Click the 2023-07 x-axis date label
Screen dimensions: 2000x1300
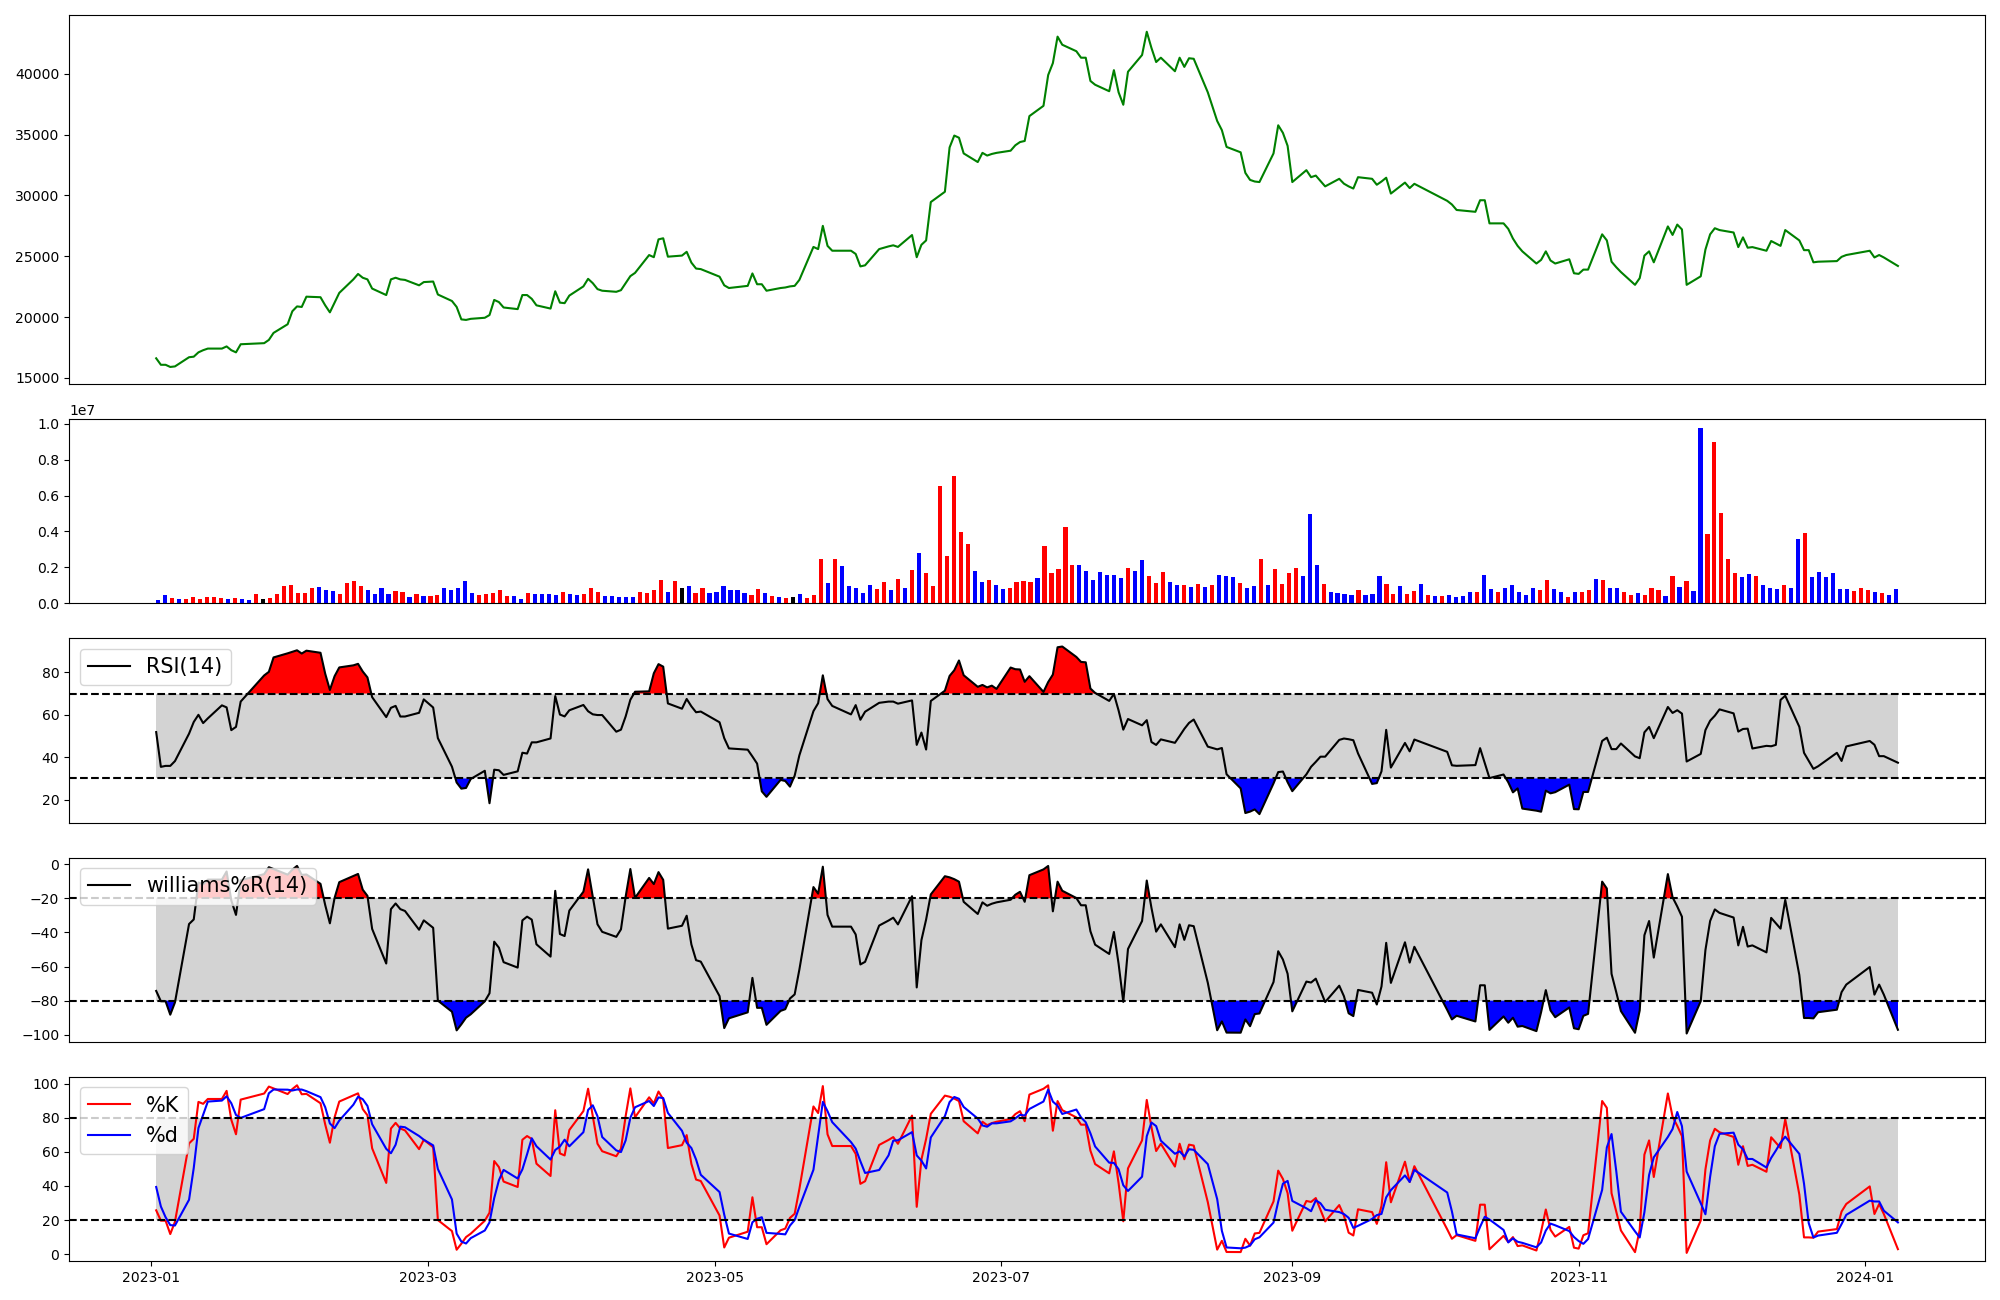point(1002,1277)
